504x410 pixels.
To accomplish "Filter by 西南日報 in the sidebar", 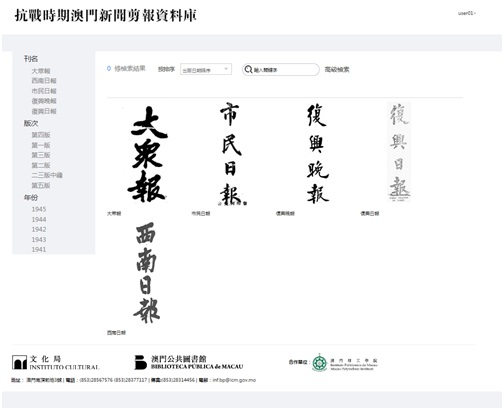I will (44, 81).
